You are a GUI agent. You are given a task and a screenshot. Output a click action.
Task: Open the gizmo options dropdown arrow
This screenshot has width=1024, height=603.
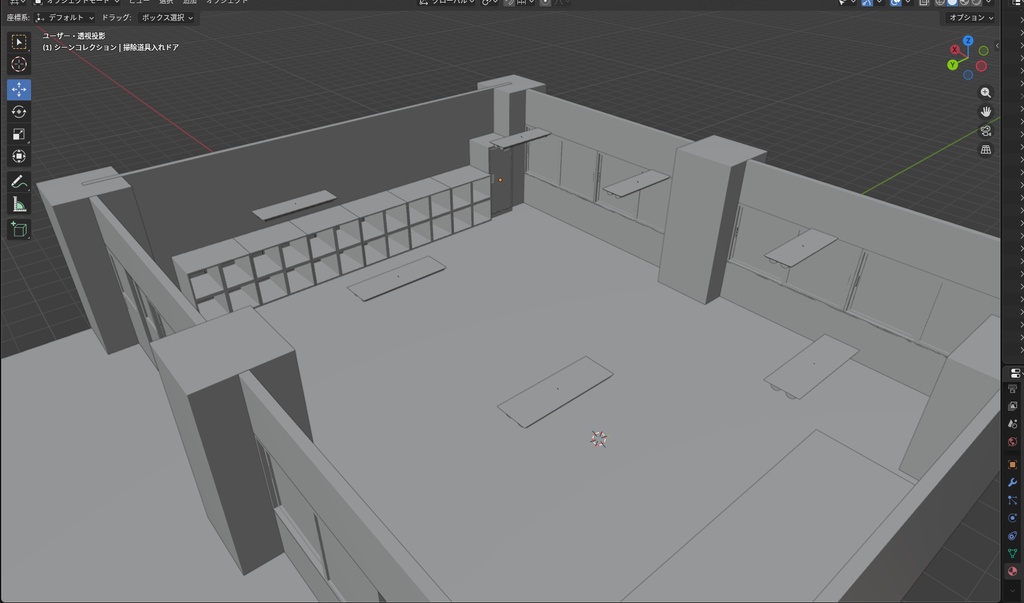tap(879, 2)
